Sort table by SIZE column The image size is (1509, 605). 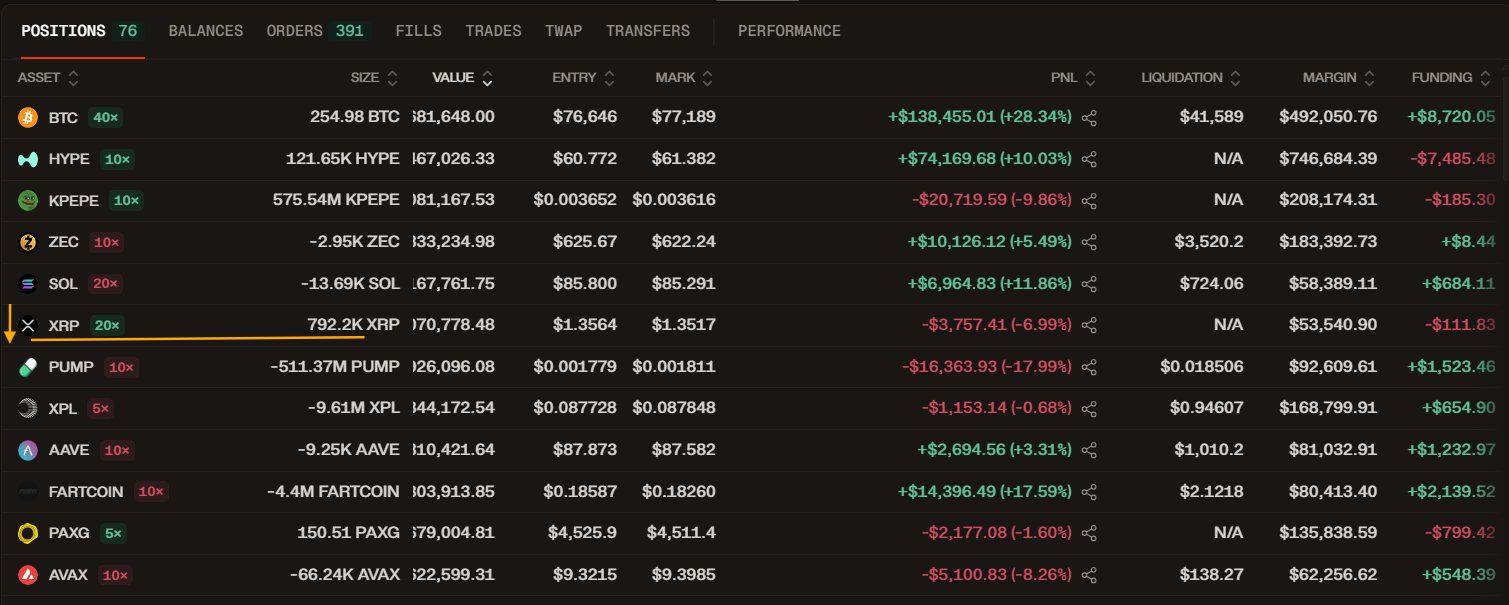pyautogui.click(x=375, y=78)
